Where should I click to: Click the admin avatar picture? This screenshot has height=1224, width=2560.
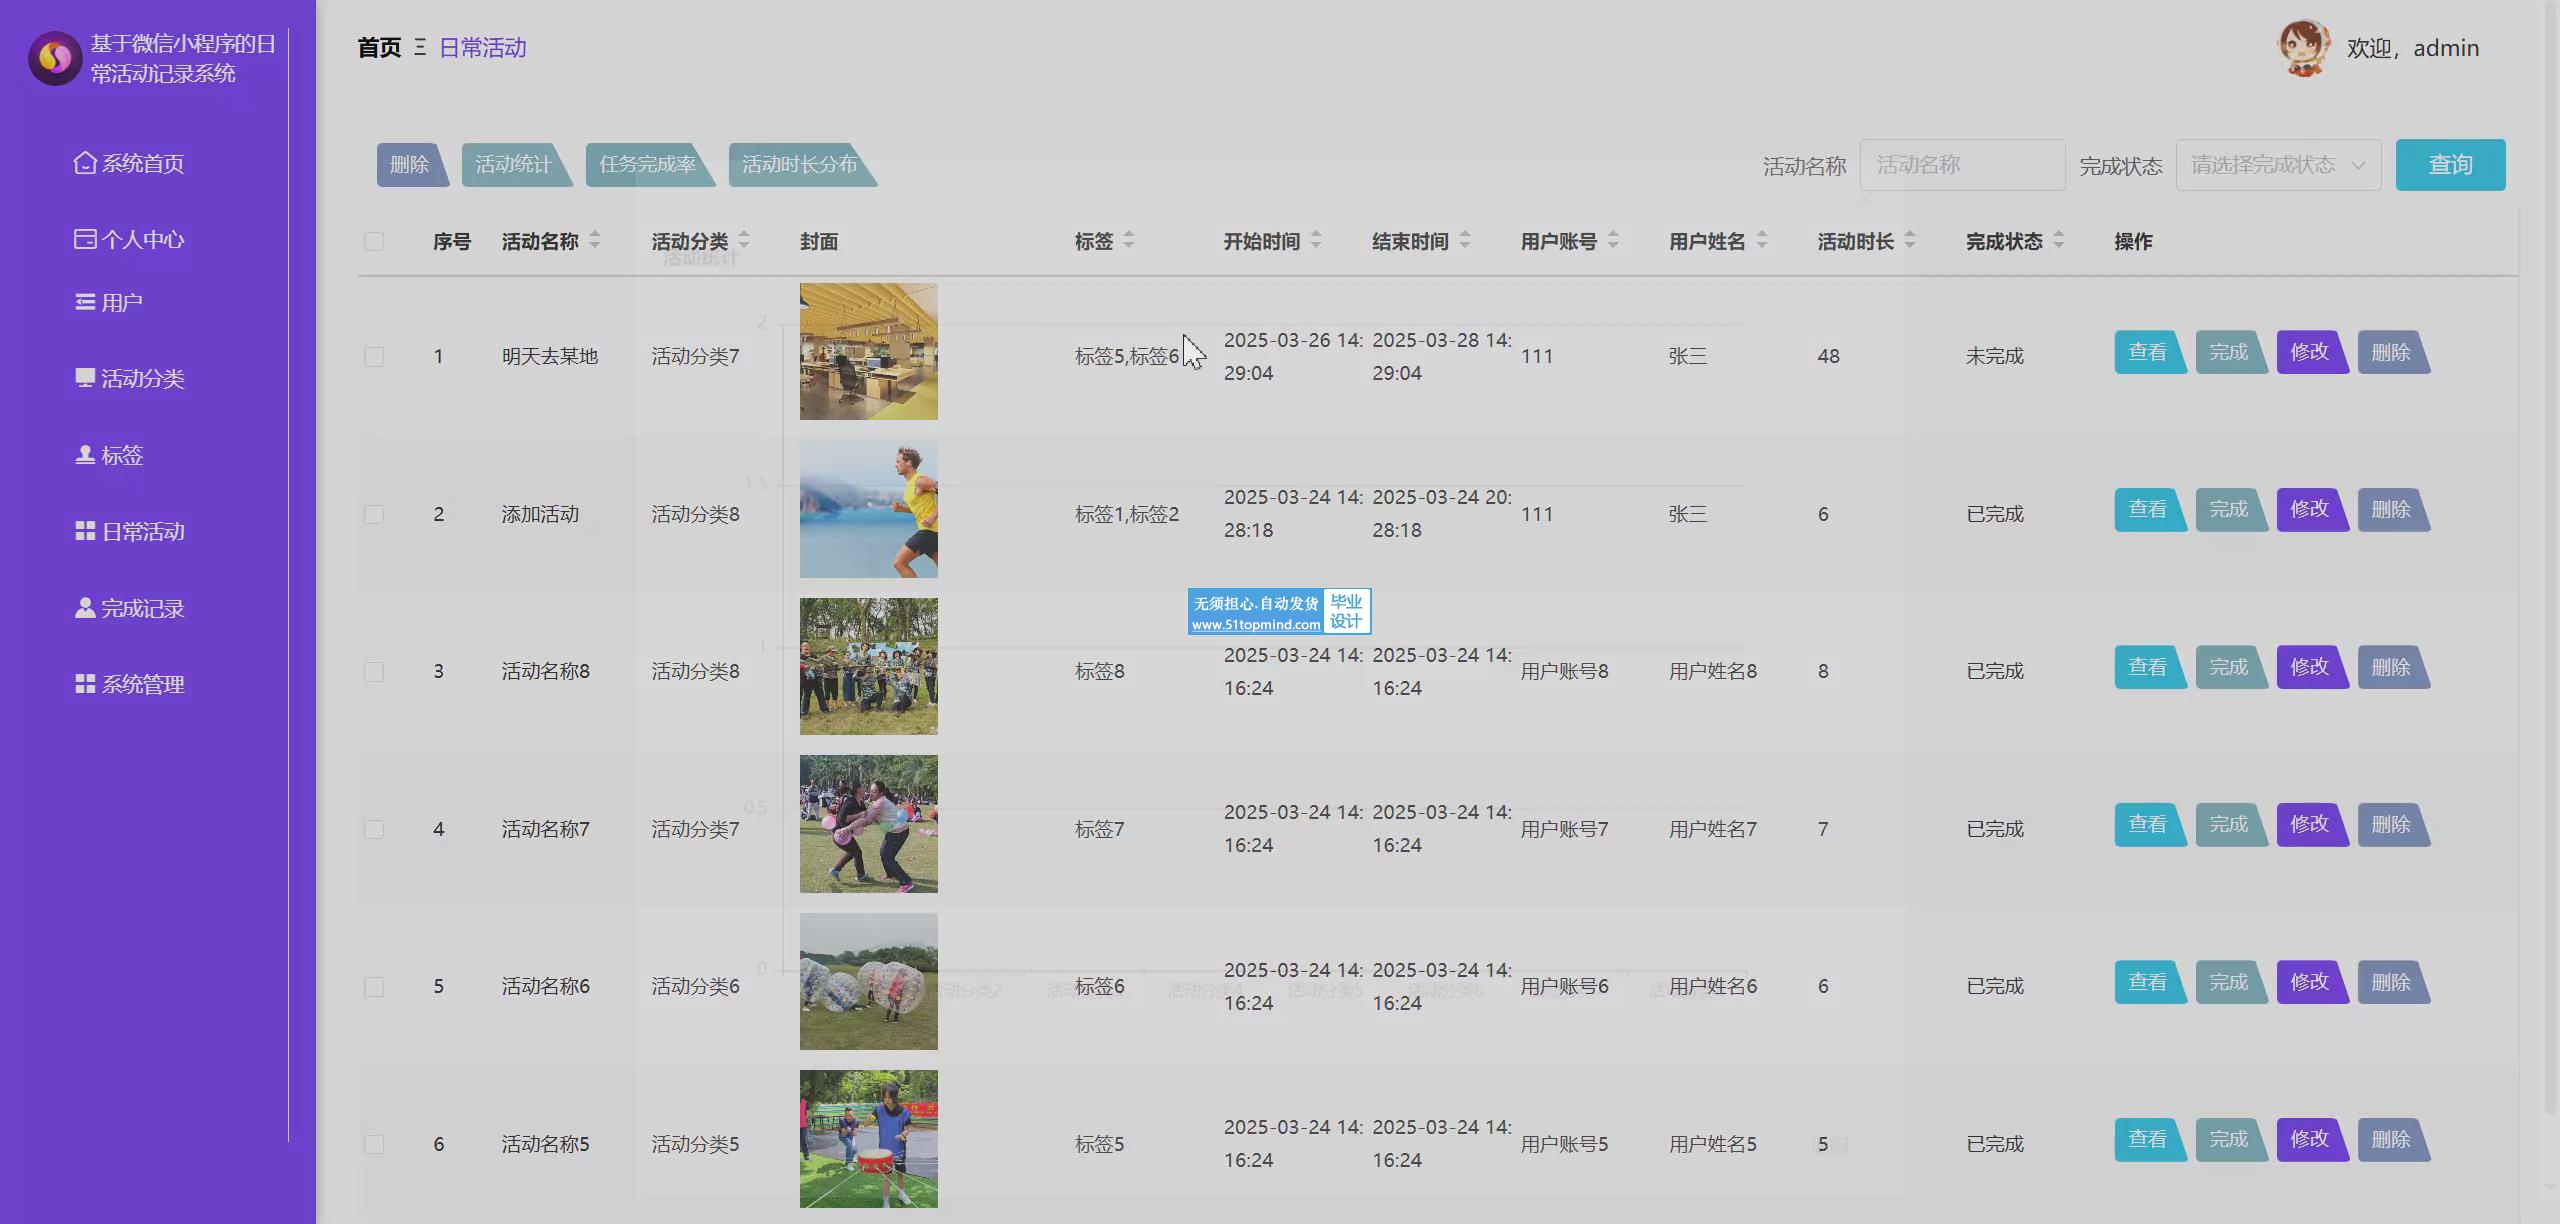[x=2304, y=48]
